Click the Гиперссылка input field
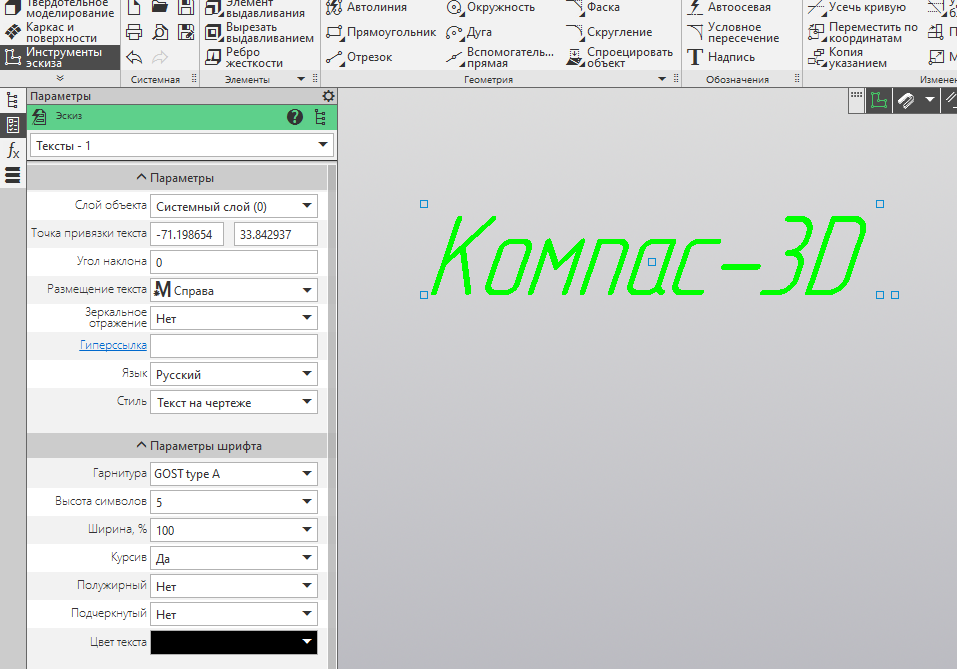Screen dimensions: 957x669 click(234, 346)
